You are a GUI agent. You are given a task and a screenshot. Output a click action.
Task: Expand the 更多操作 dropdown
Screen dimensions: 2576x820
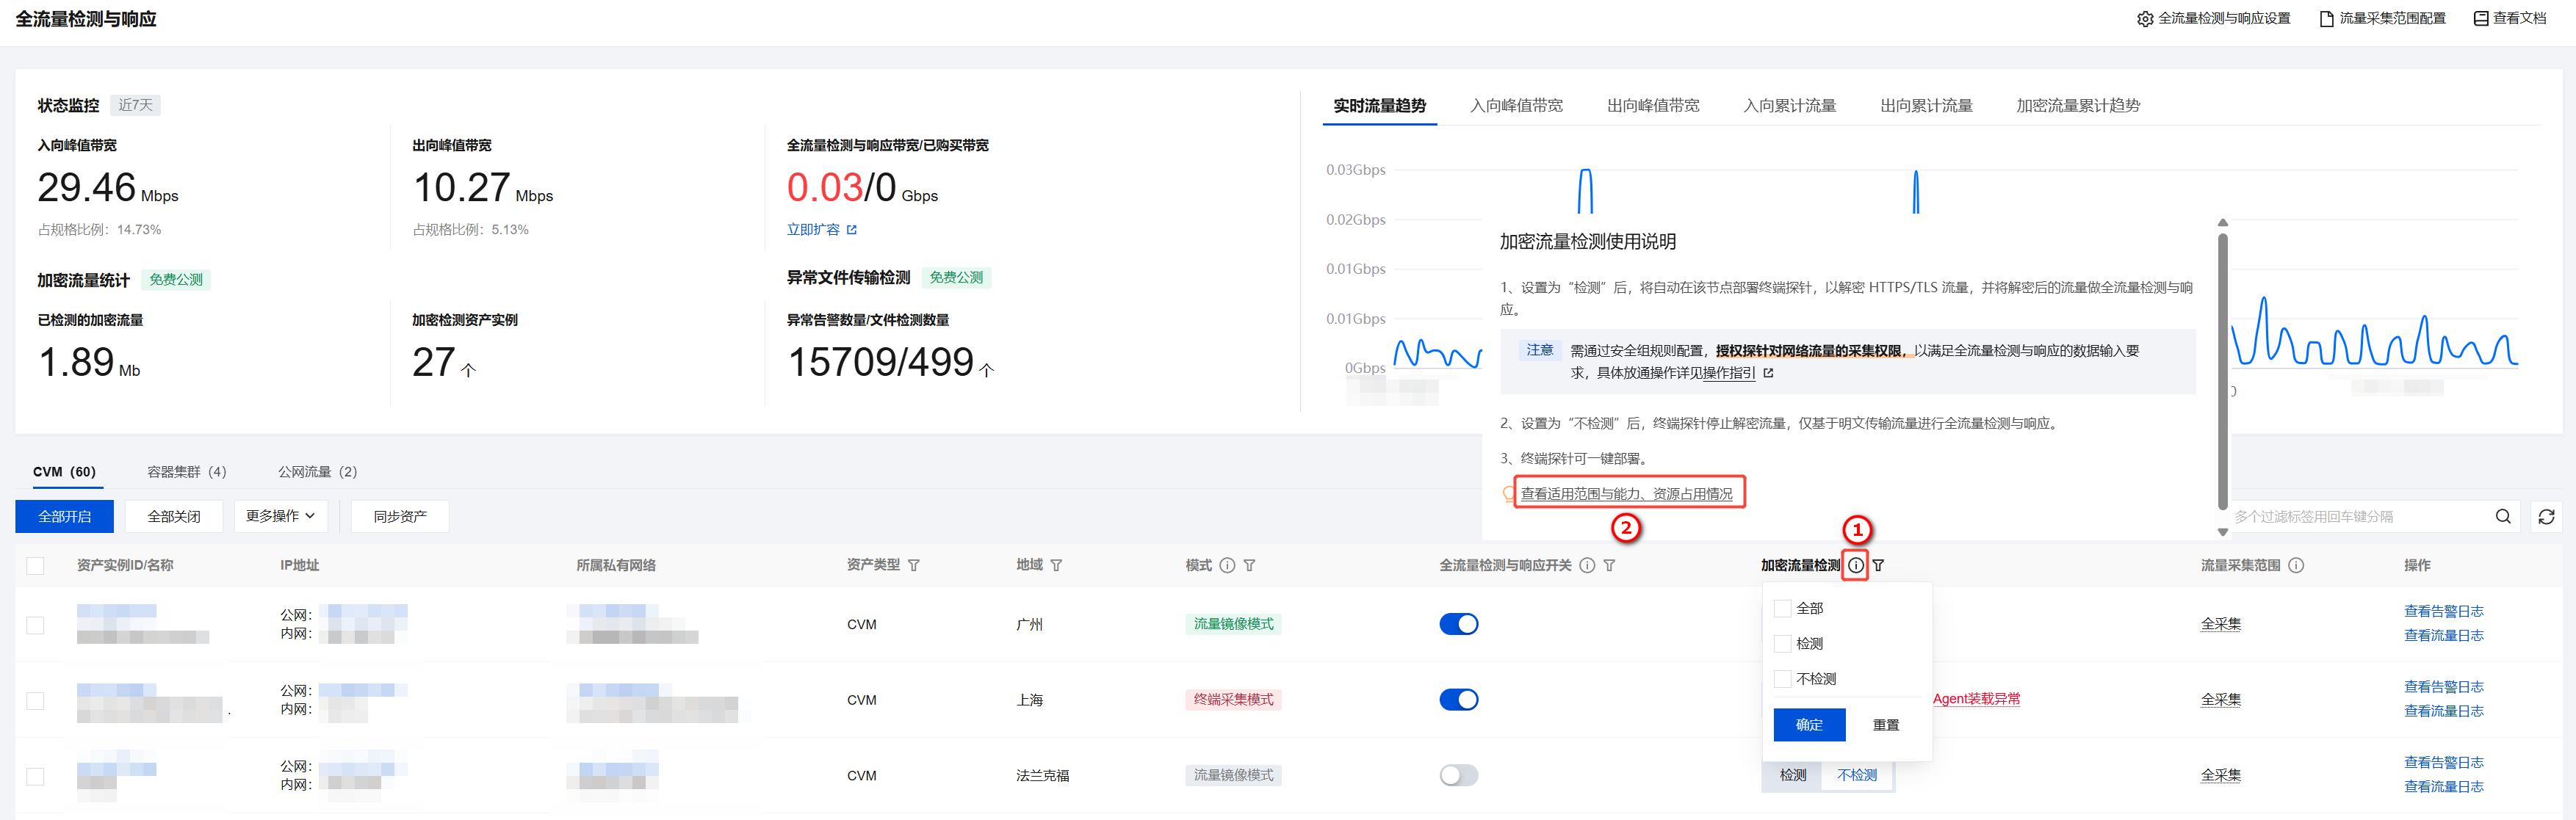280,516
